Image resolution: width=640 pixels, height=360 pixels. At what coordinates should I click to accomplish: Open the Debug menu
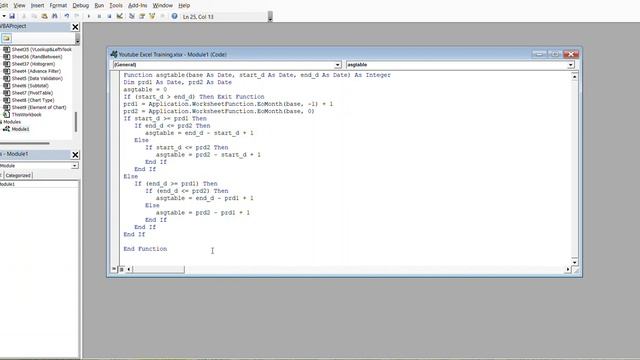tap(80, 6)
